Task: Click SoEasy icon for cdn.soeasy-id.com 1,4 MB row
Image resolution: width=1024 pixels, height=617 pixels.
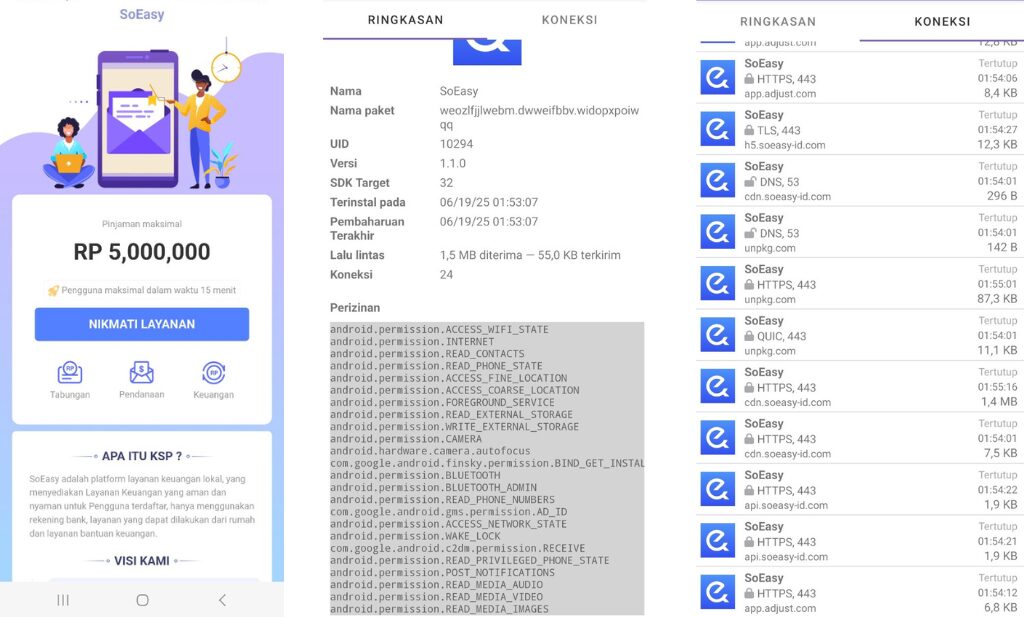Action: tap(718, 387)
